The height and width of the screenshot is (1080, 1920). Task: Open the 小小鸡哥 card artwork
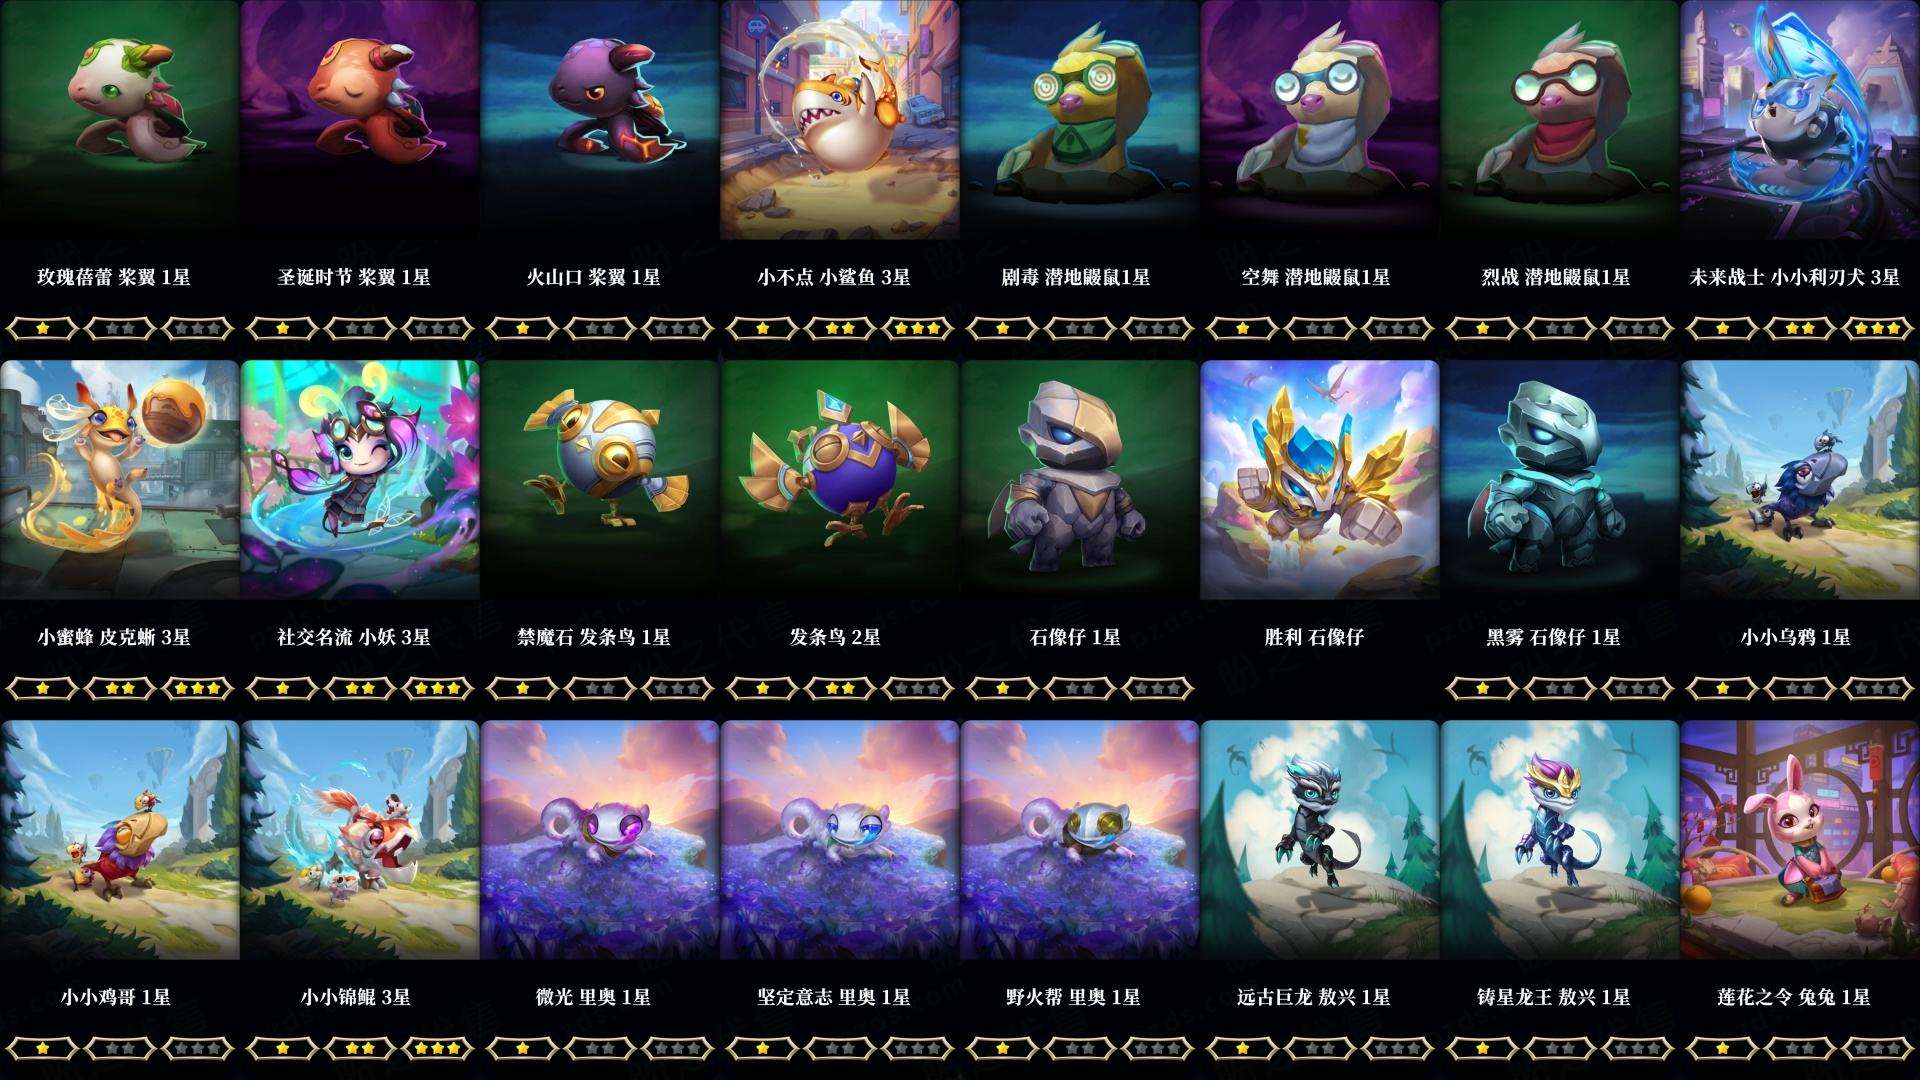(x=120, y=840)
